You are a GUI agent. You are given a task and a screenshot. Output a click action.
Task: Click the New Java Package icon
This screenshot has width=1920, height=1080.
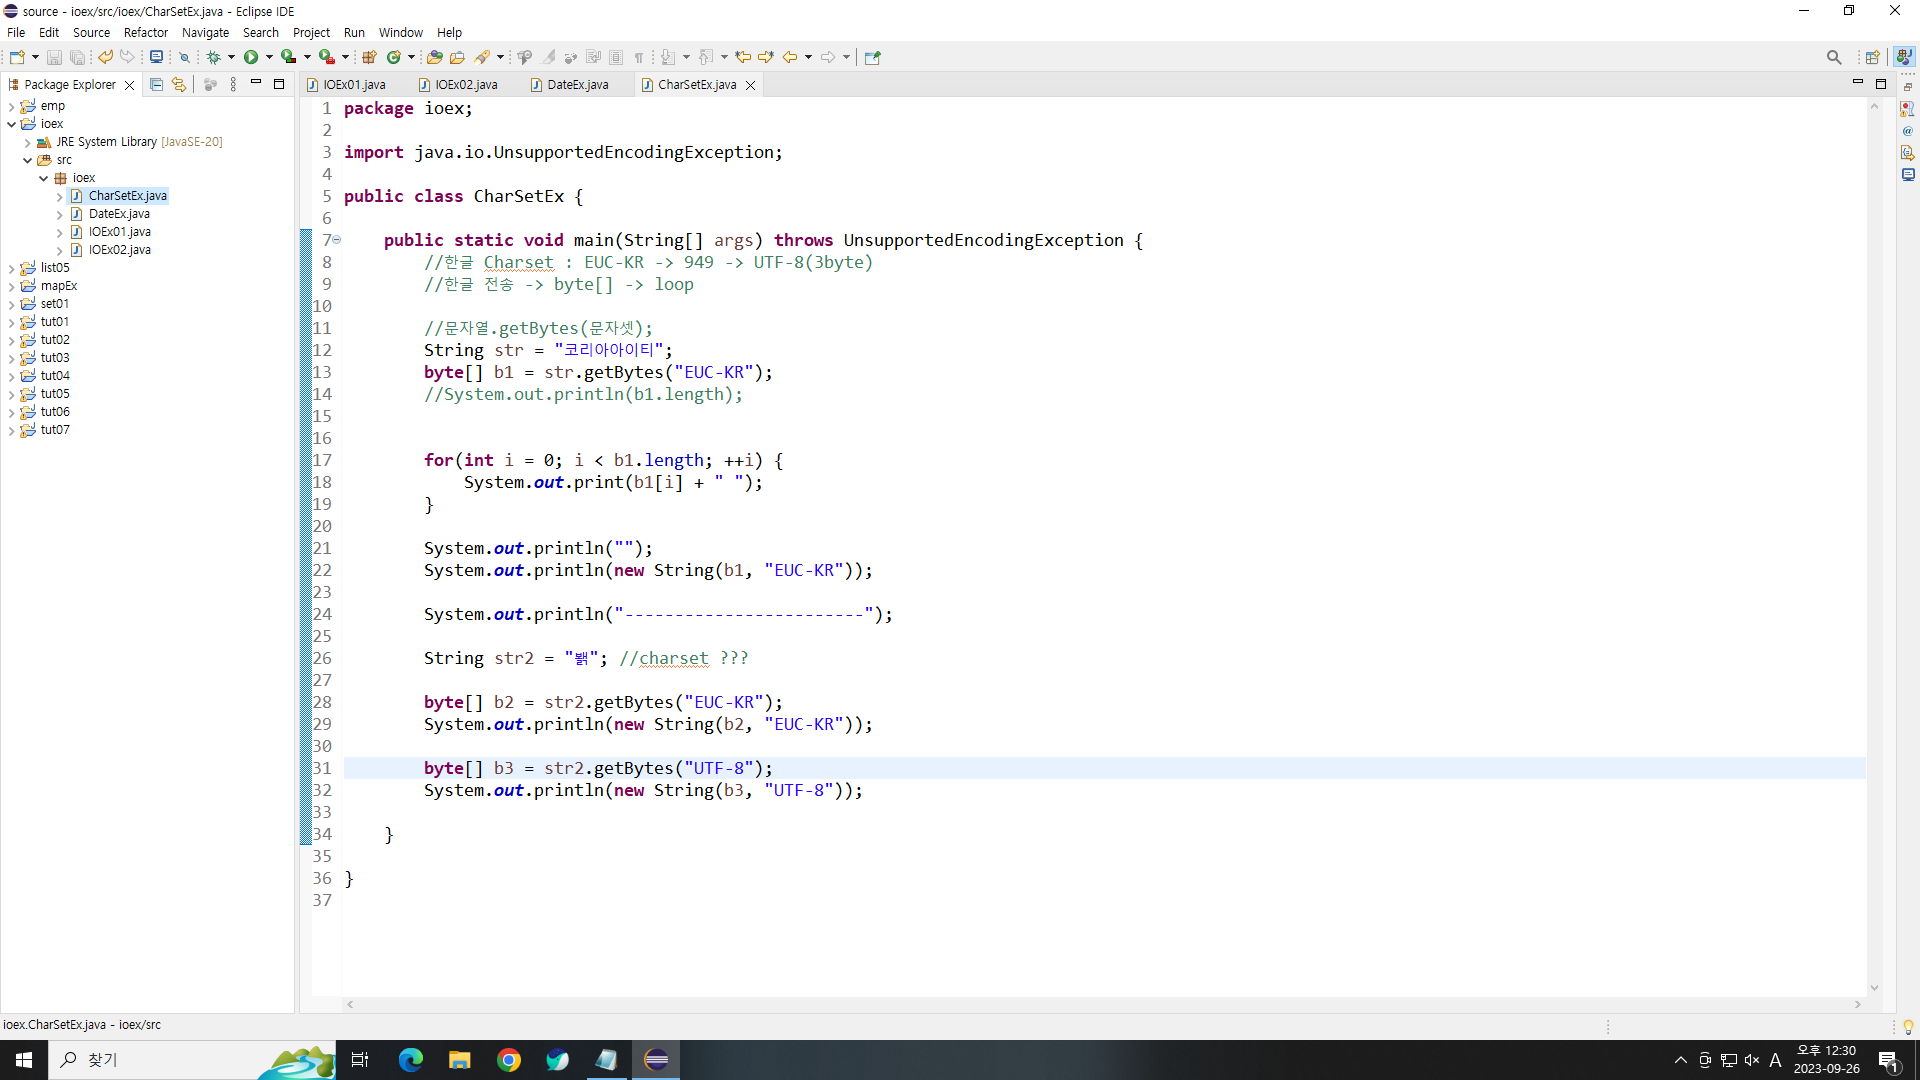coord(369,57)
